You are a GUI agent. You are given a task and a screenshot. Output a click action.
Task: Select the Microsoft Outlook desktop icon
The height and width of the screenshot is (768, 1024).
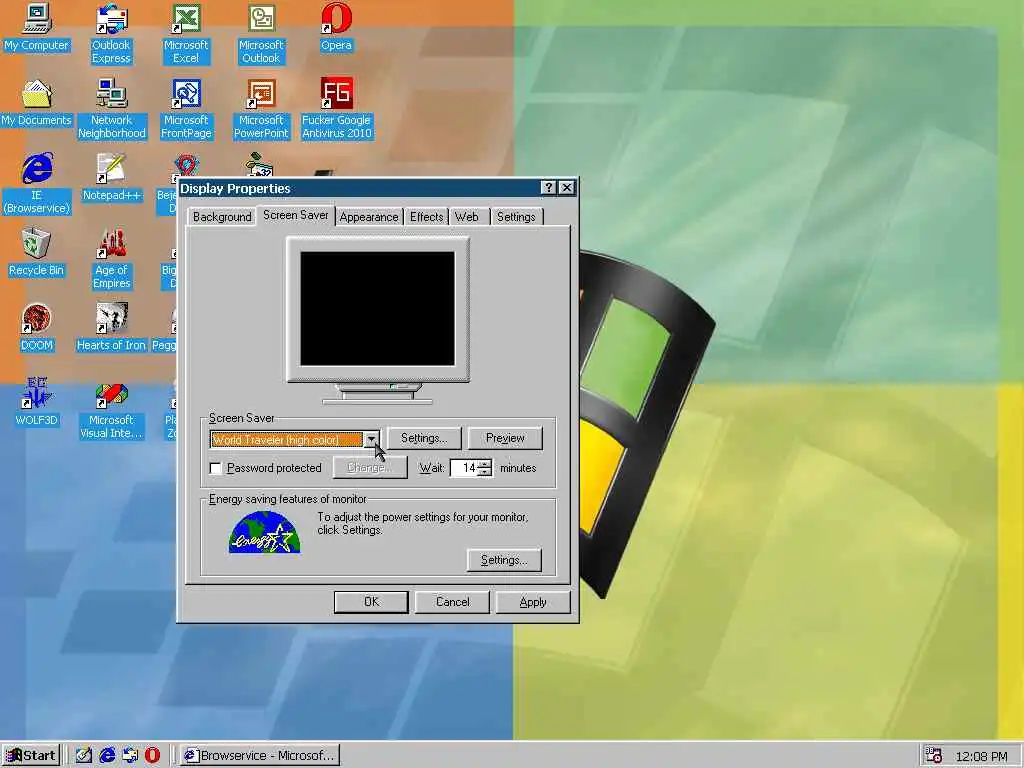[261, 34]
